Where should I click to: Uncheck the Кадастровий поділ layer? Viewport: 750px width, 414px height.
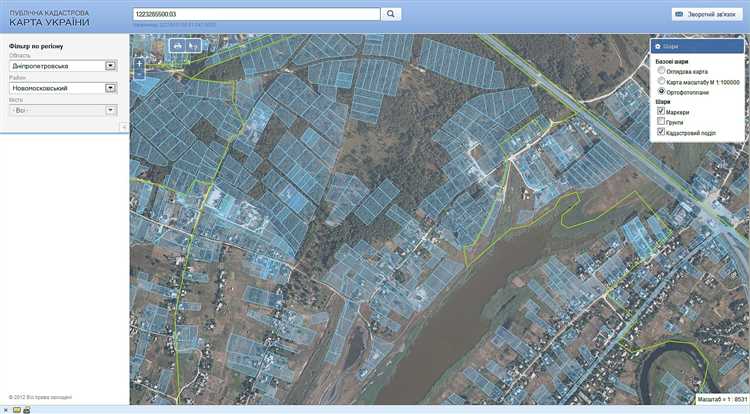tap(661, 132)
